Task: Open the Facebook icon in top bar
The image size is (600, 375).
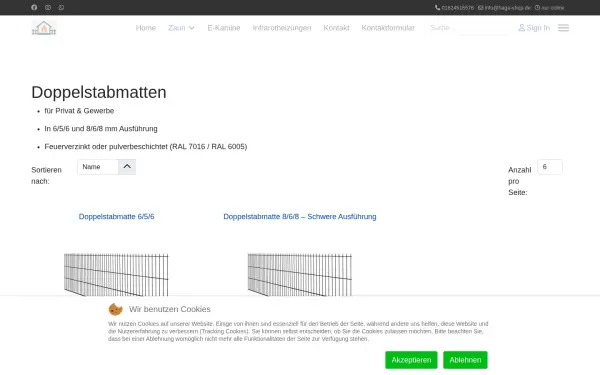Action: coord(34,7)
